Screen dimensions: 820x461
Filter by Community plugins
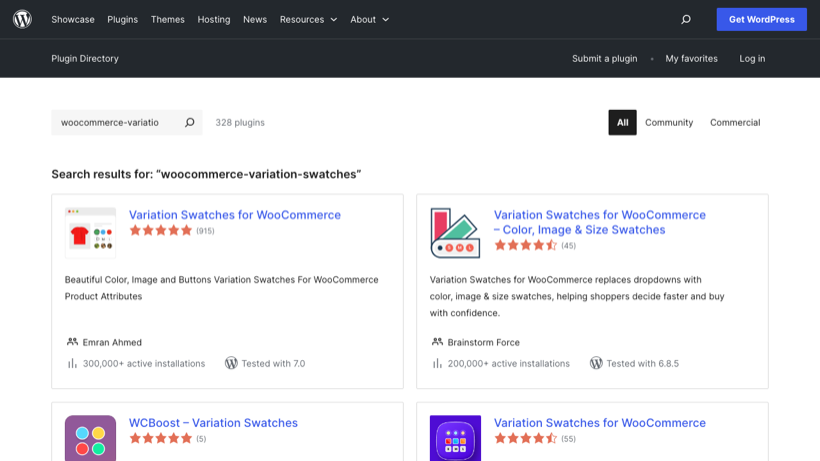(669, 122)
